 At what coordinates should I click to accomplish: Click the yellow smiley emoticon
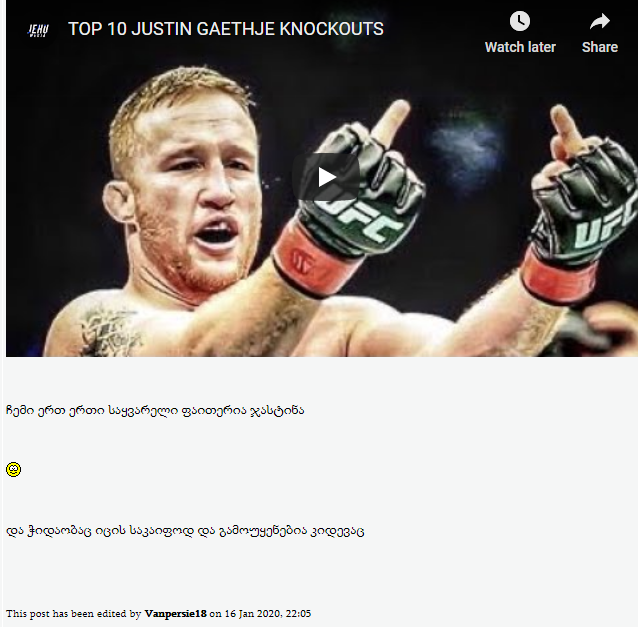pos(13,469)
